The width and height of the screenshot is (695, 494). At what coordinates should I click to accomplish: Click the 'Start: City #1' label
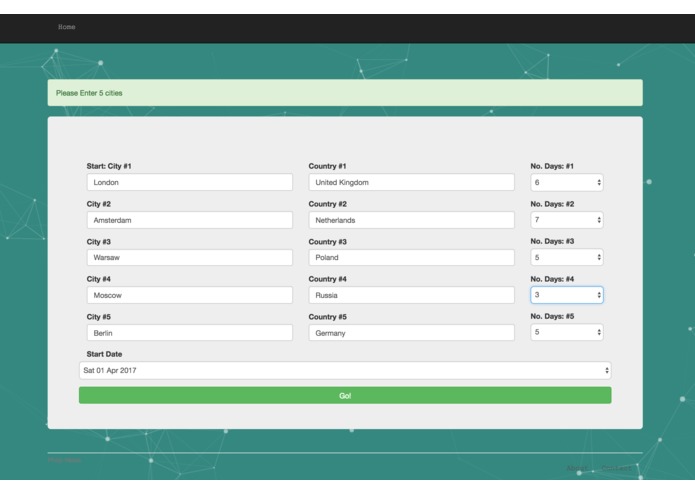coord(109,166)
